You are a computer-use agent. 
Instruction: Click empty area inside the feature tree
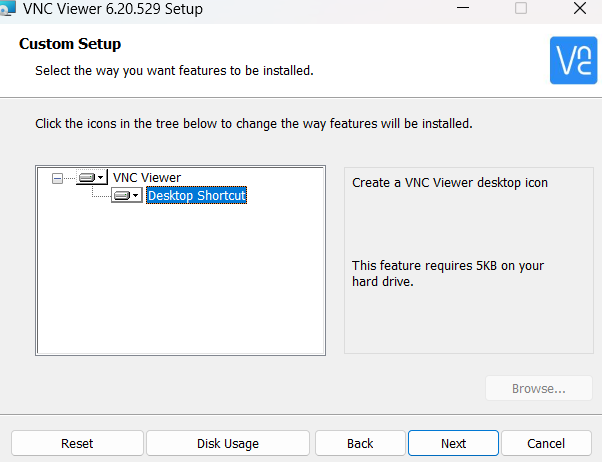(180, 290)
